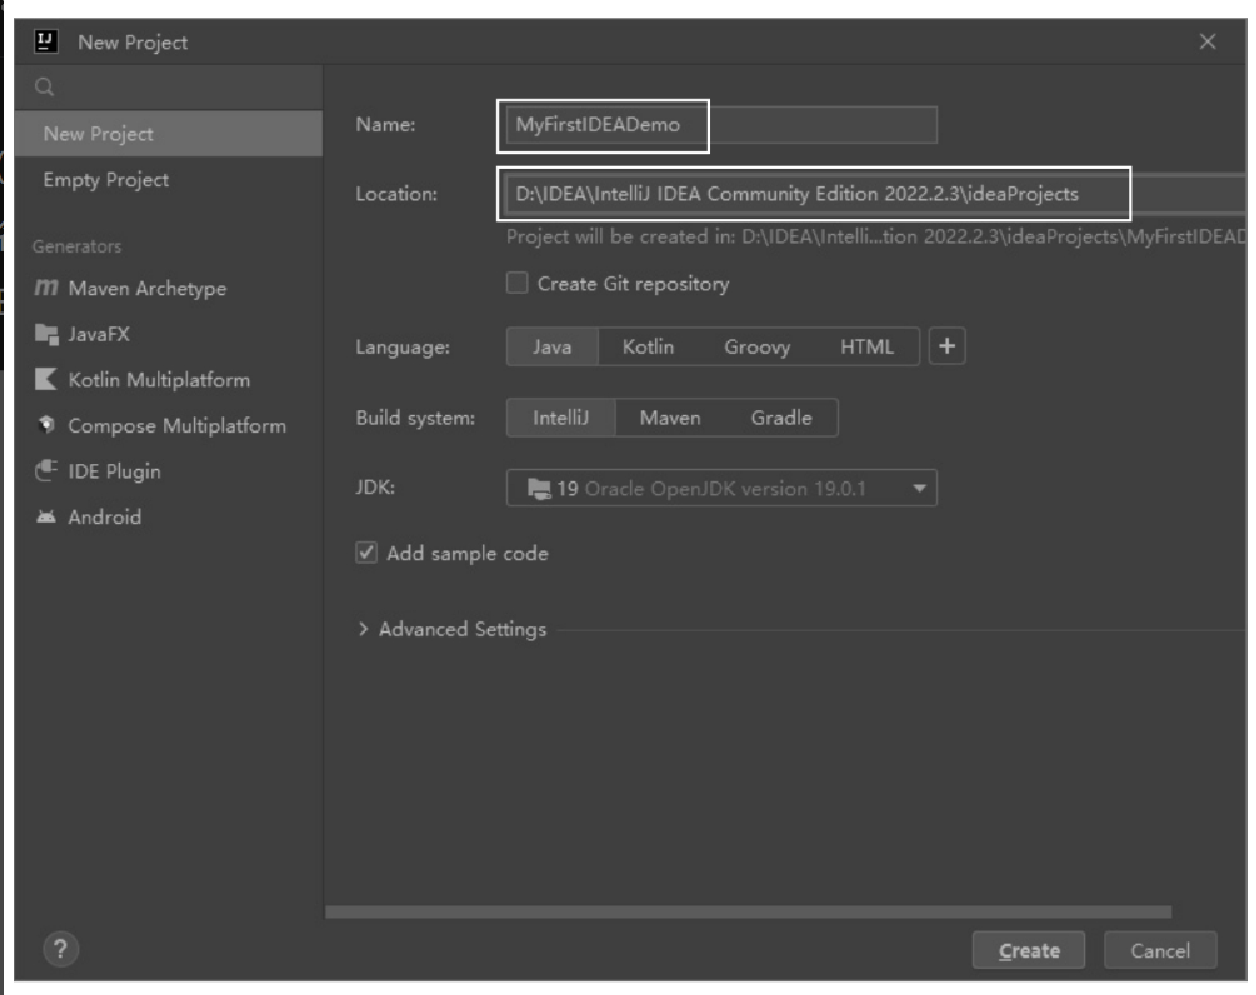Select HTML as the language

(x=866, y=347)
